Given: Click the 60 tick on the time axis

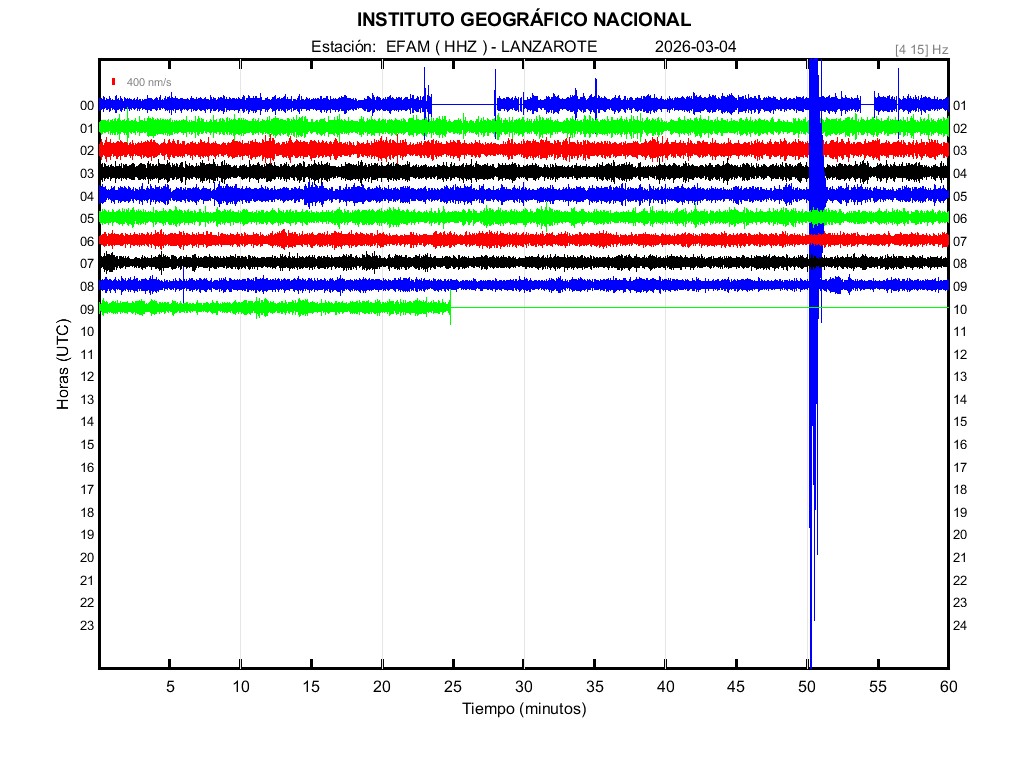Looking at the screenshot, I should (x=947, y=687).
